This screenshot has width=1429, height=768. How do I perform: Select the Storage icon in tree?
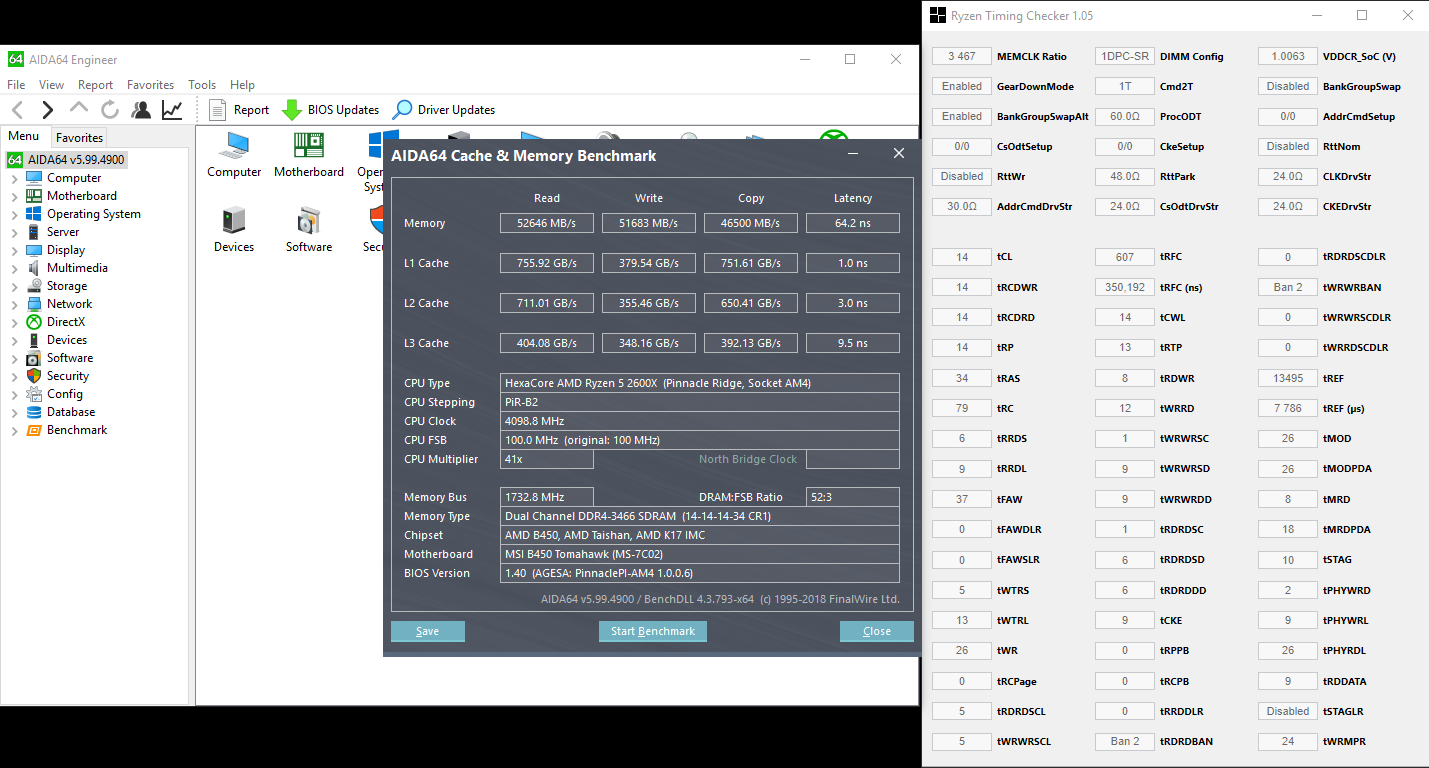(34, 286)
